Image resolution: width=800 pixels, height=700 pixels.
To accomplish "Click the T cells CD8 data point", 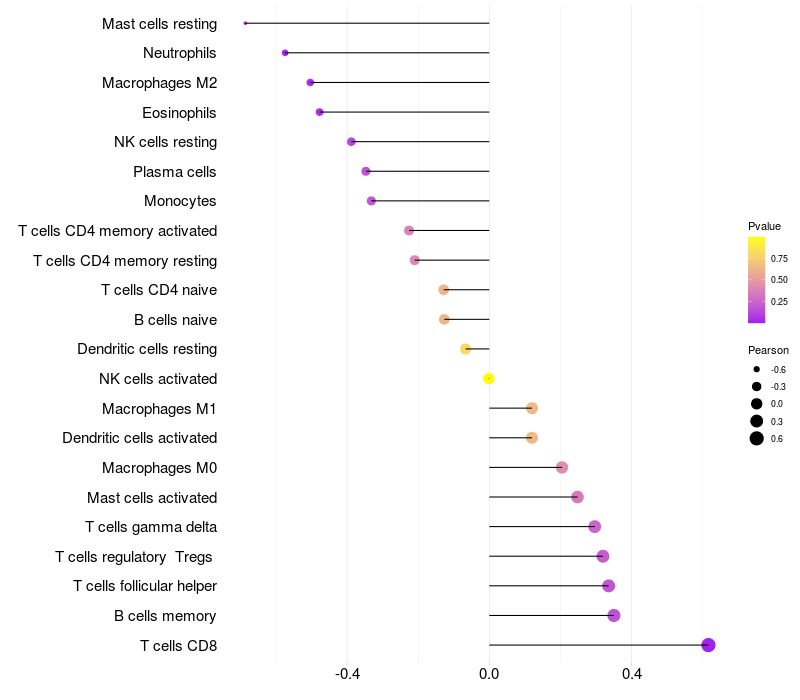I will pyautogui.click(x=708, y=645).
